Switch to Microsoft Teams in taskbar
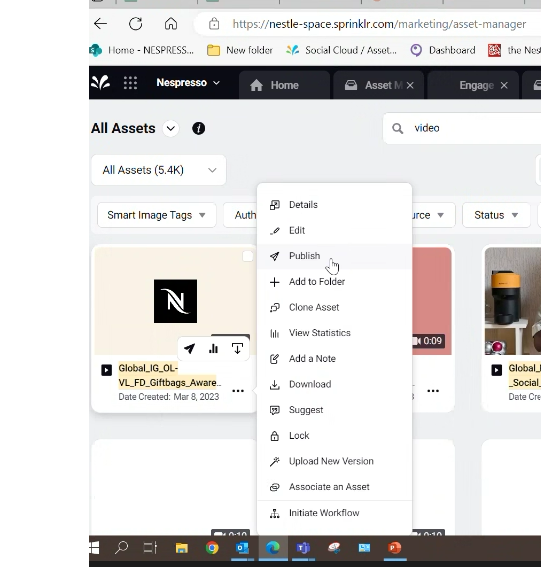 303,548
